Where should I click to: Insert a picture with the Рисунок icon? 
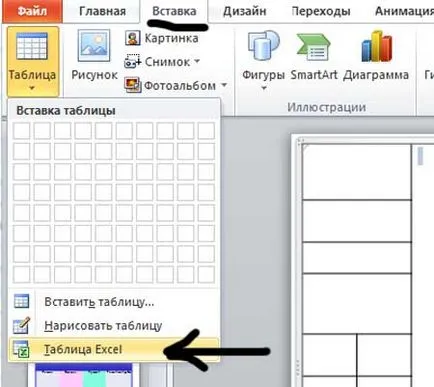[94, 45]
